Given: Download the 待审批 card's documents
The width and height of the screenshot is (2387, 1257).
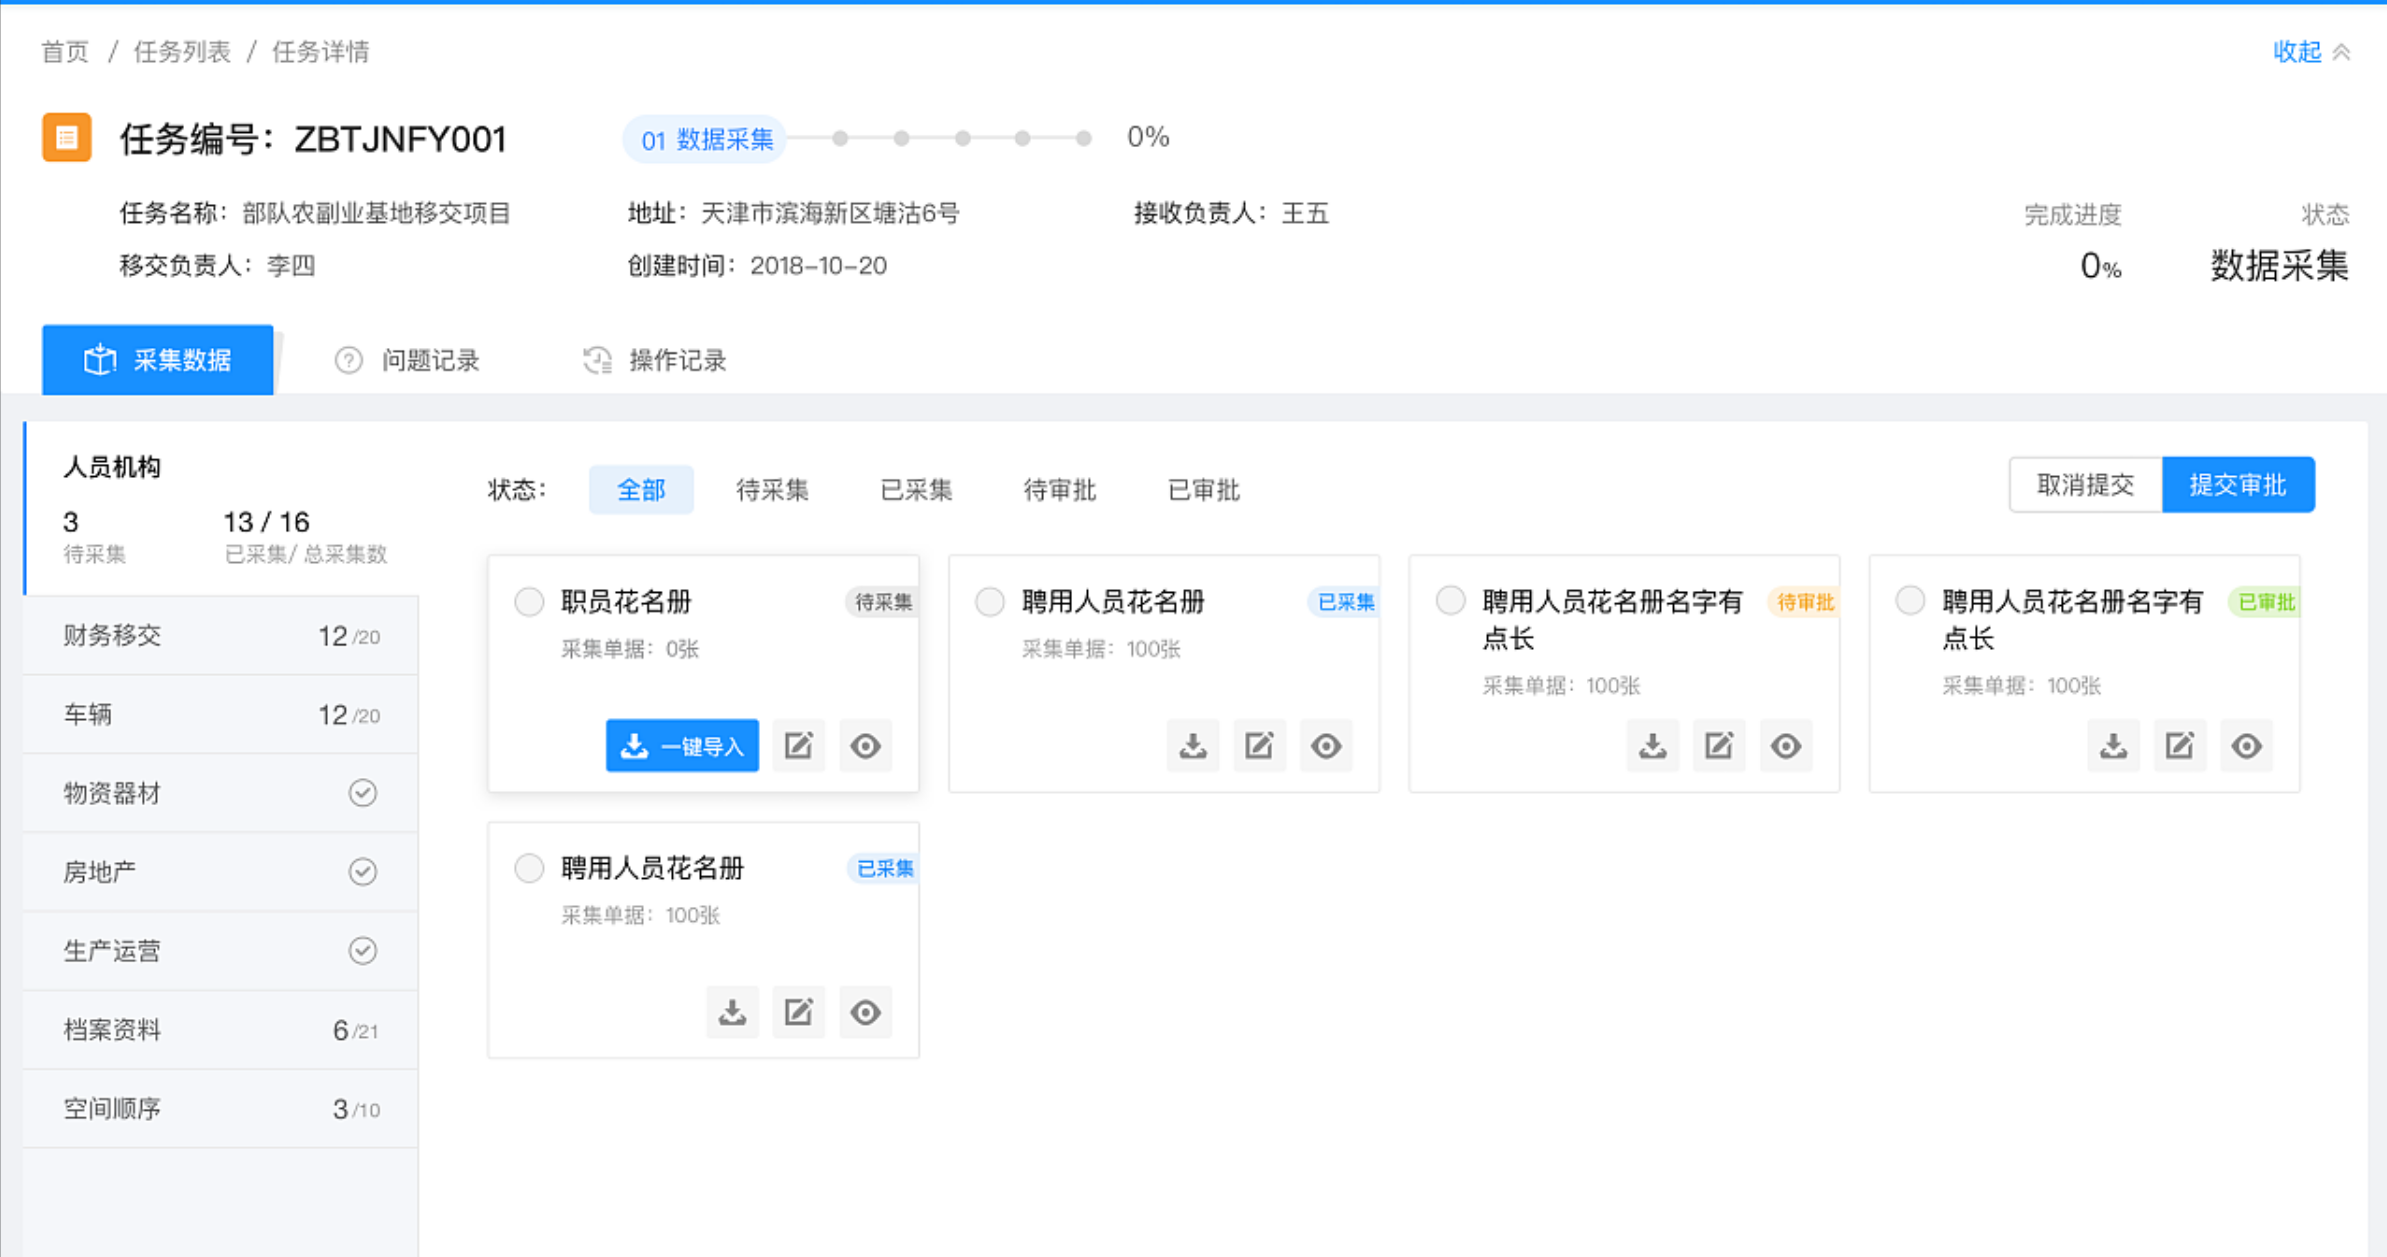Looking at the screenshot, I should click(1652, 746).
